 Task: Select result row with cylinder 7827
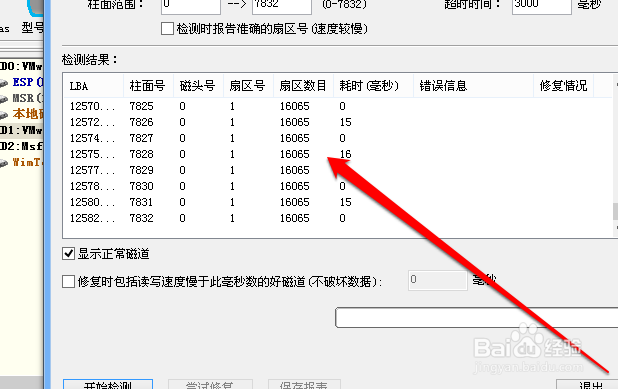tap(338, 138)
